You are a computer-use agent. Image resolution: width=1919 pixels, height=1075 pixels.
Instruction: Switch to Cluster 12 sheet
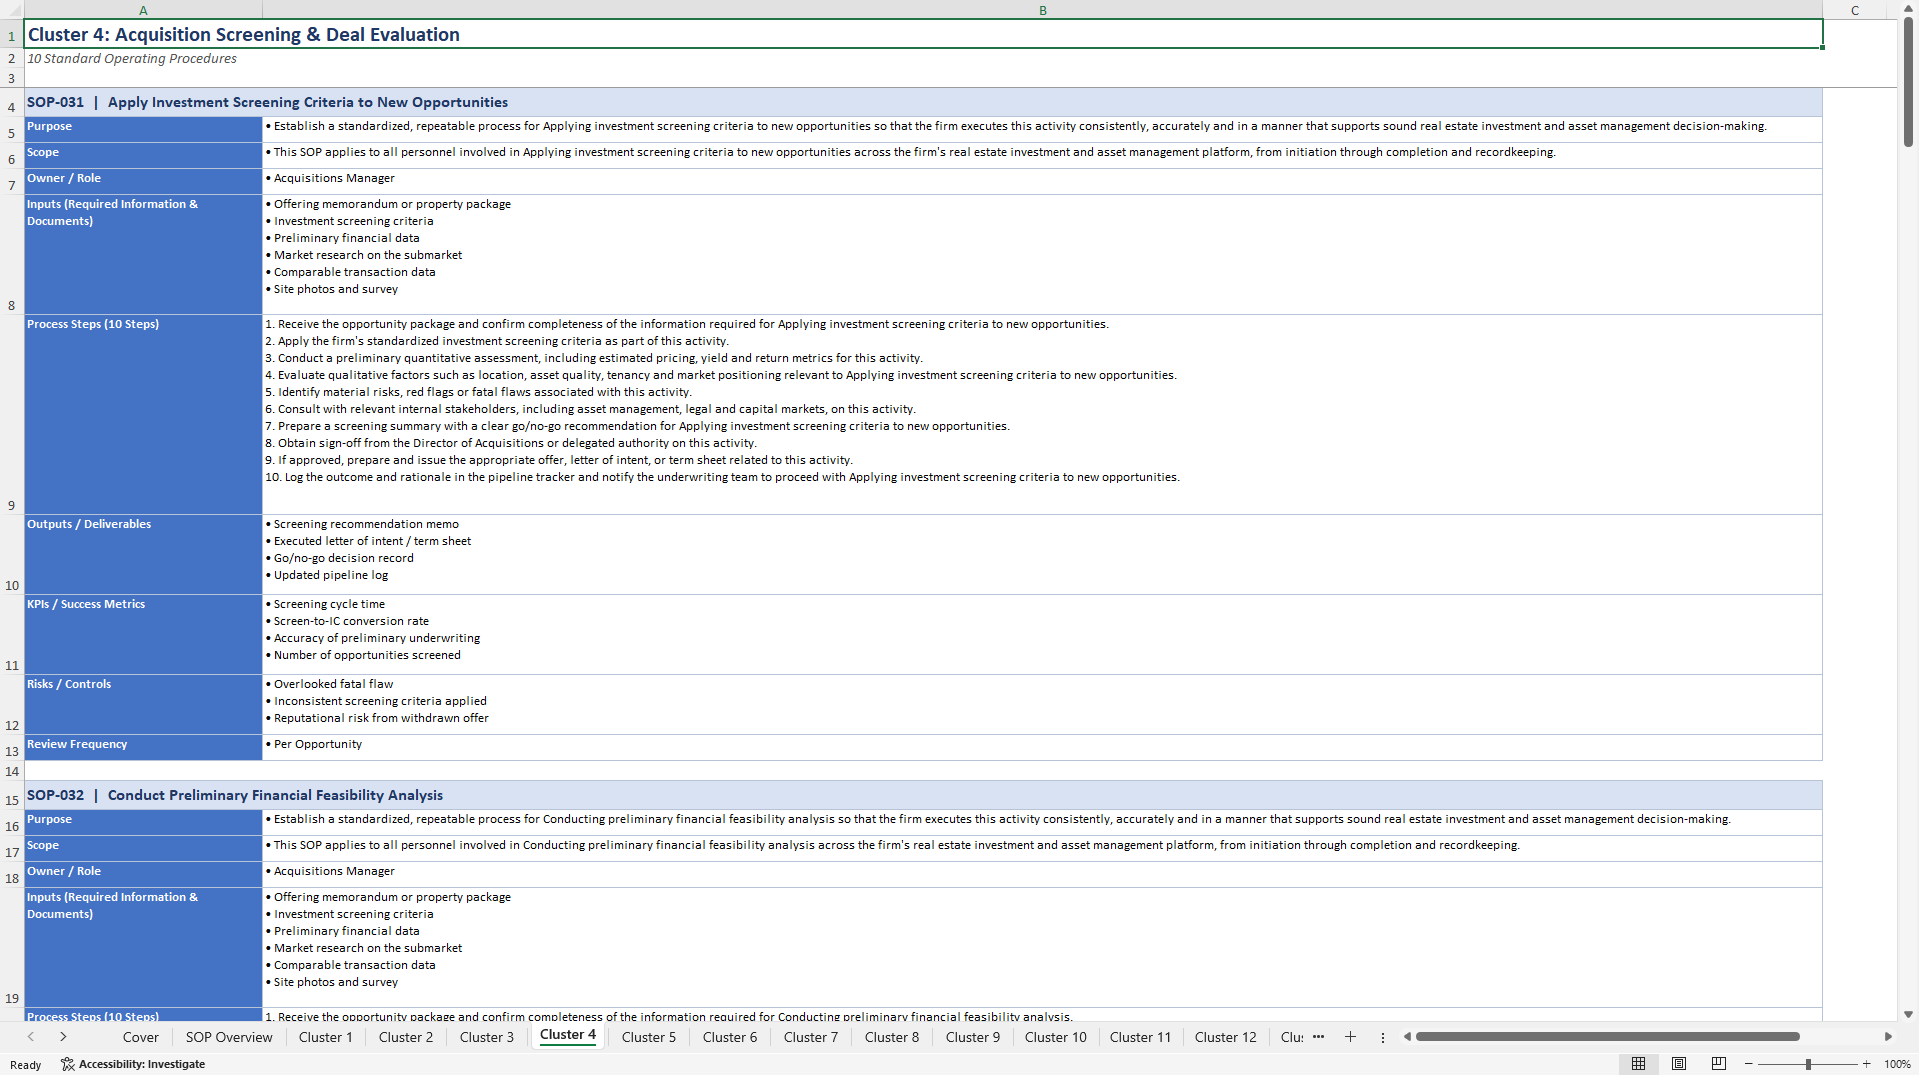pyautogui.click(x=1226, y=1037)
